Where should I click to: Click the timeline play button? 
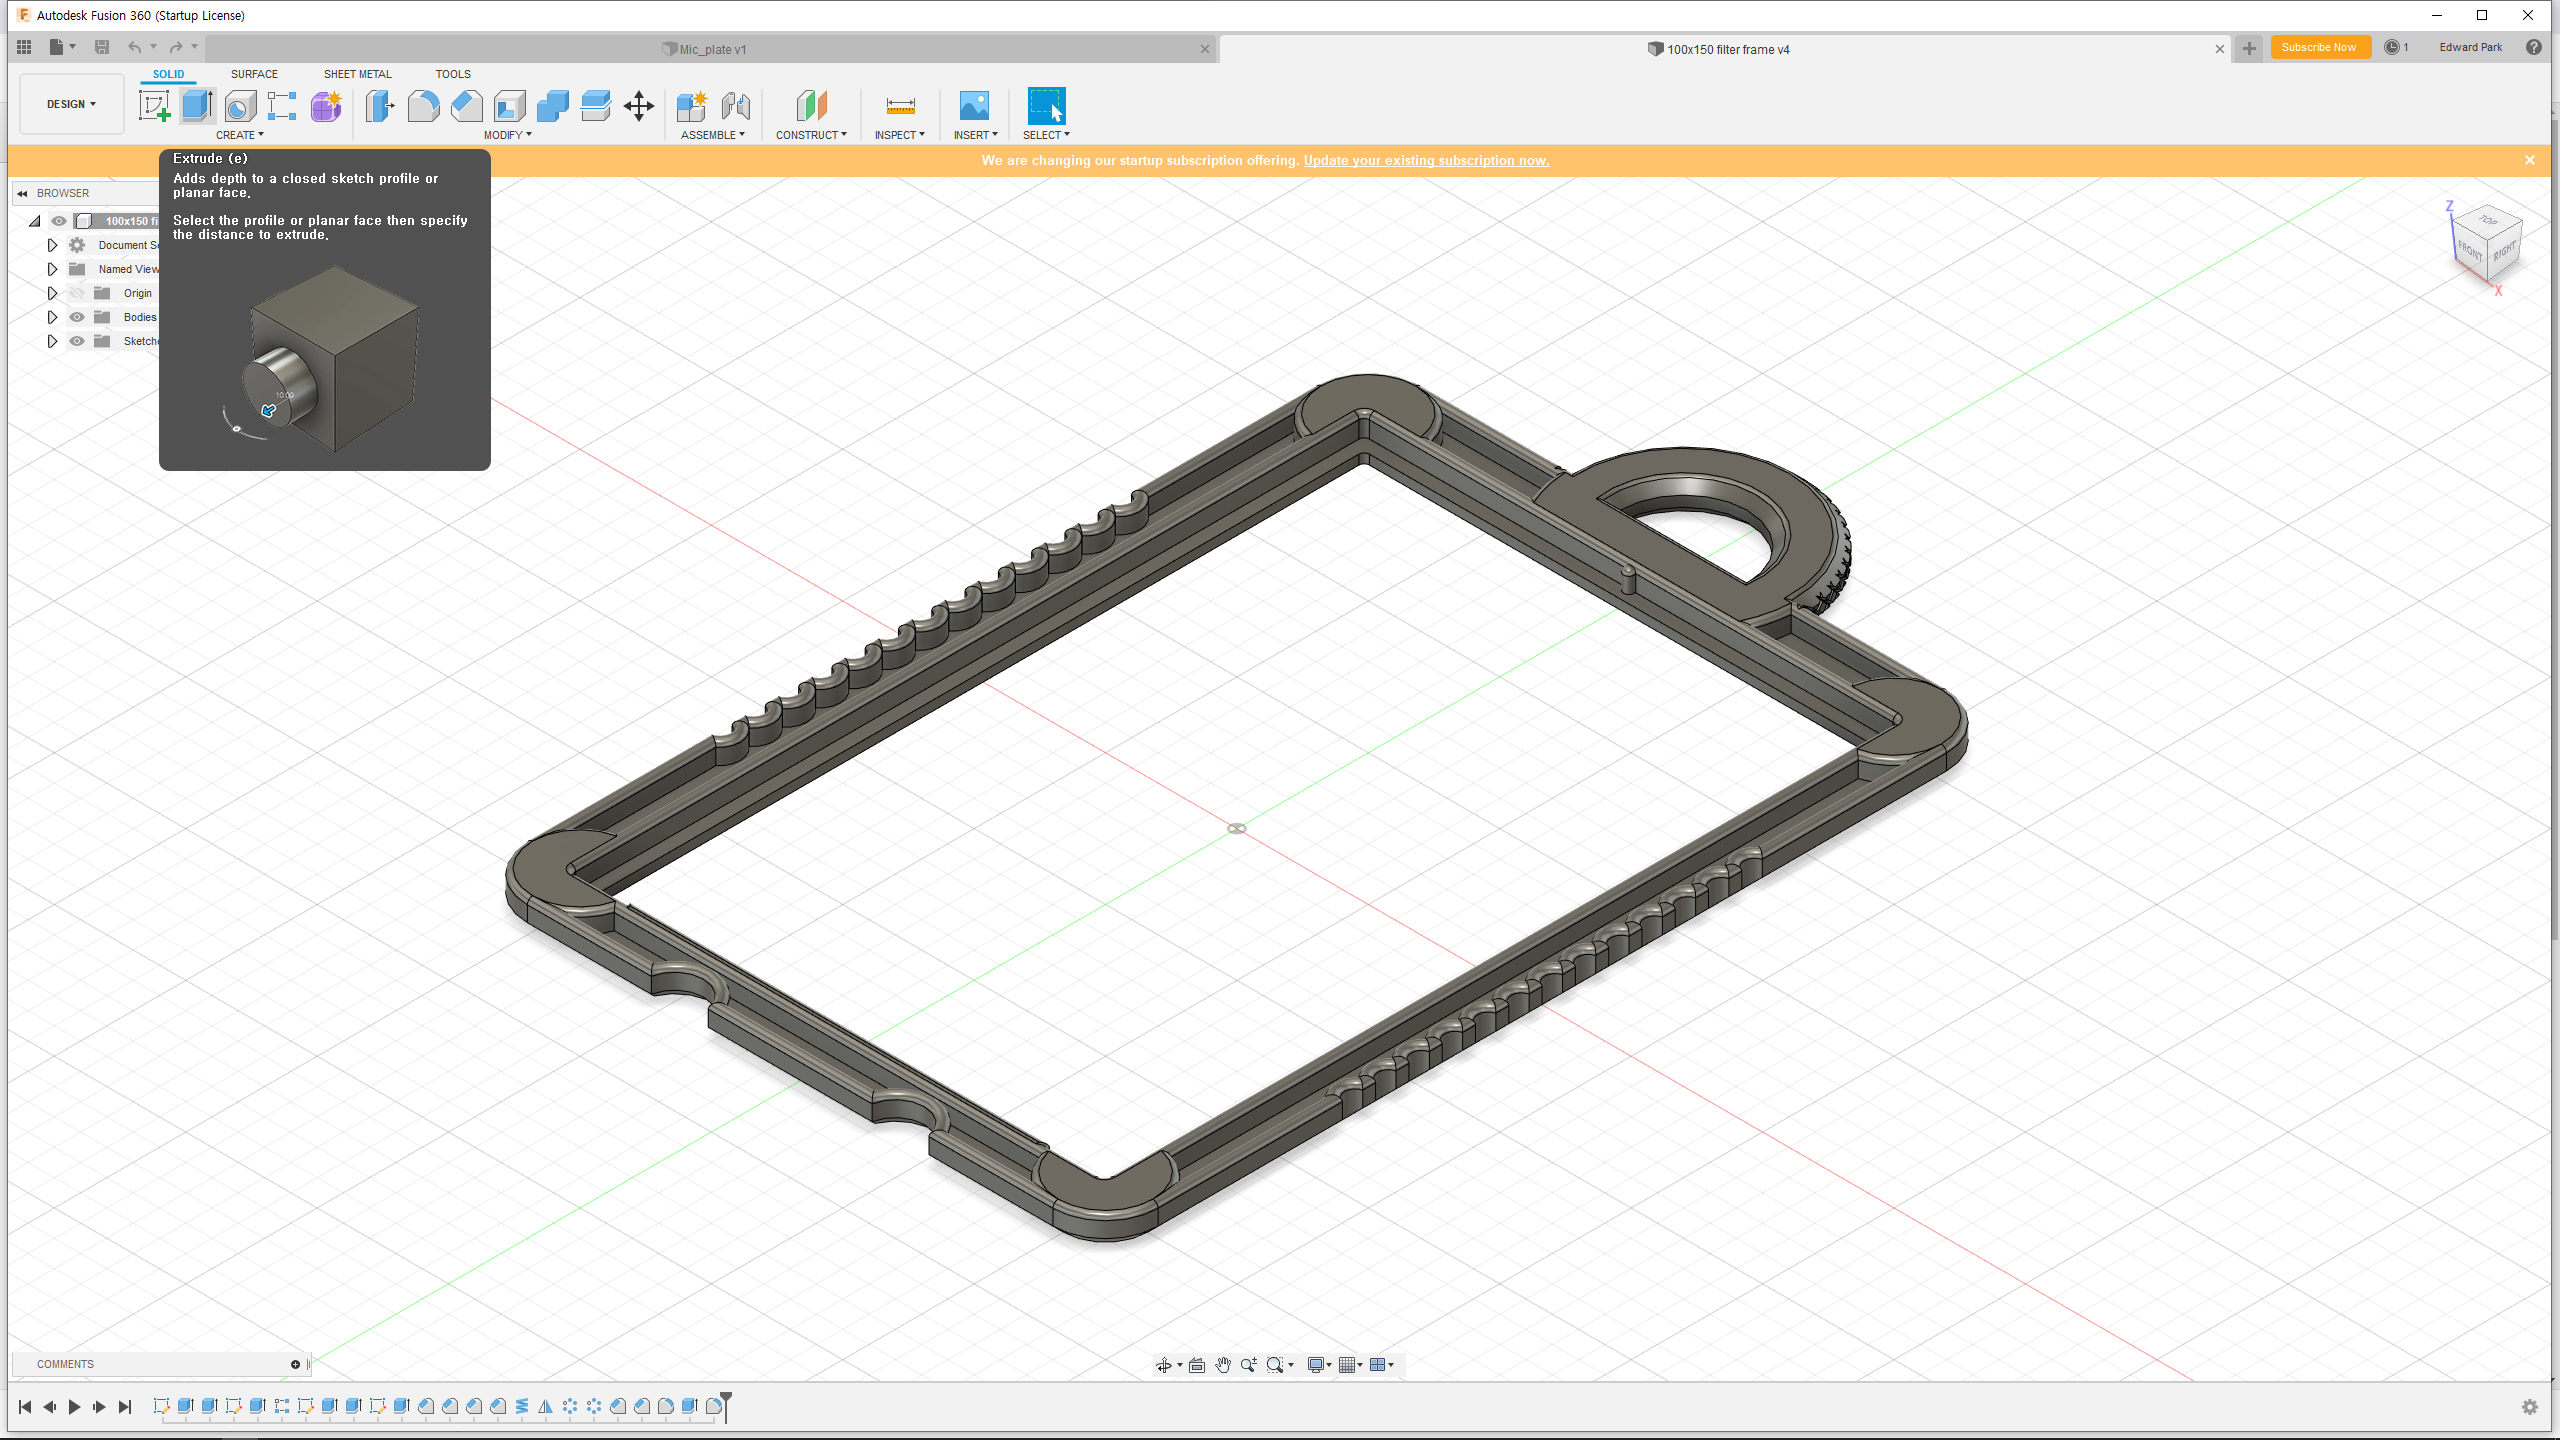point(74,1407)
